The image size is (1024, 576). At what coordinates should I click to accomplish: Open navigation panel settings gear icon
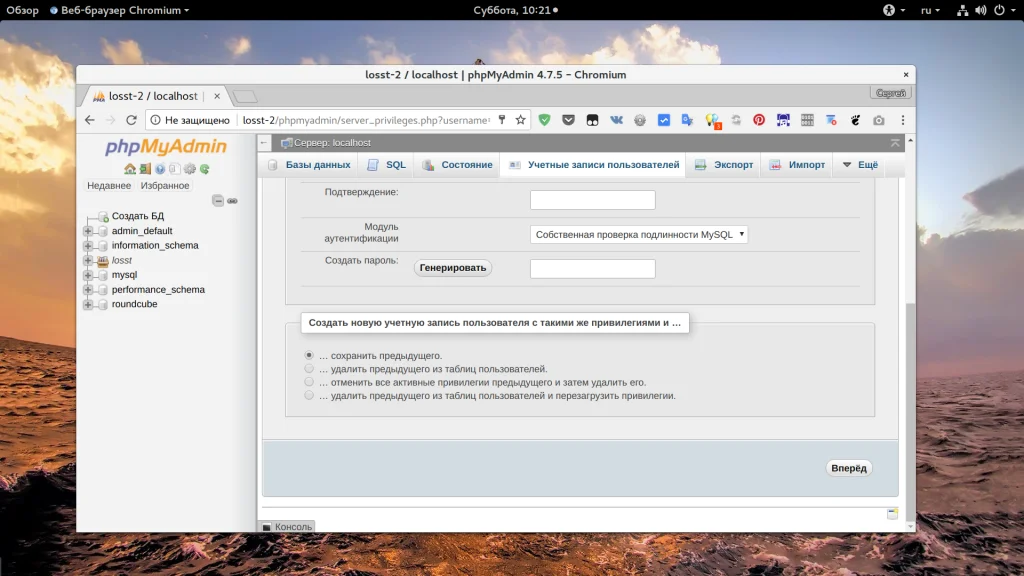[189, 169]
